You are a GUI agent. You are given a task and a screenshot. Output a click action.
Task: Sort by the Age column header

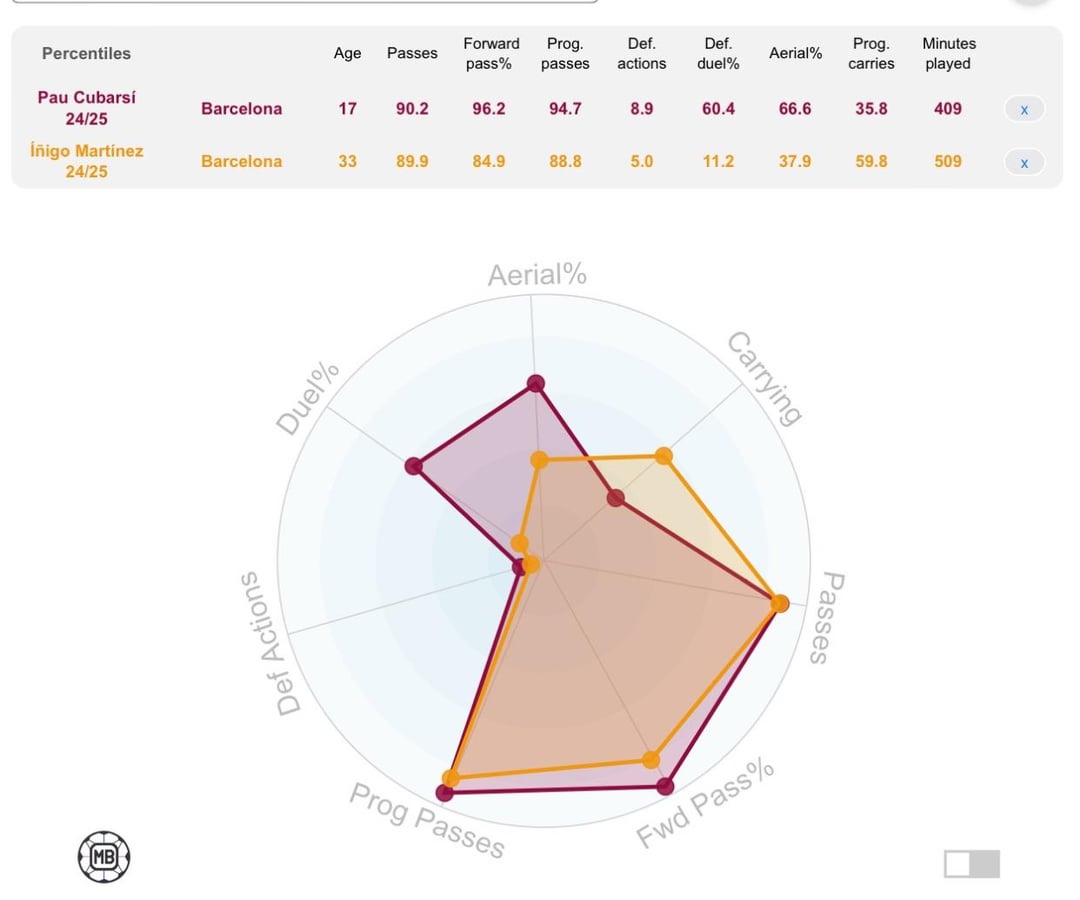[x=347, y=53]
